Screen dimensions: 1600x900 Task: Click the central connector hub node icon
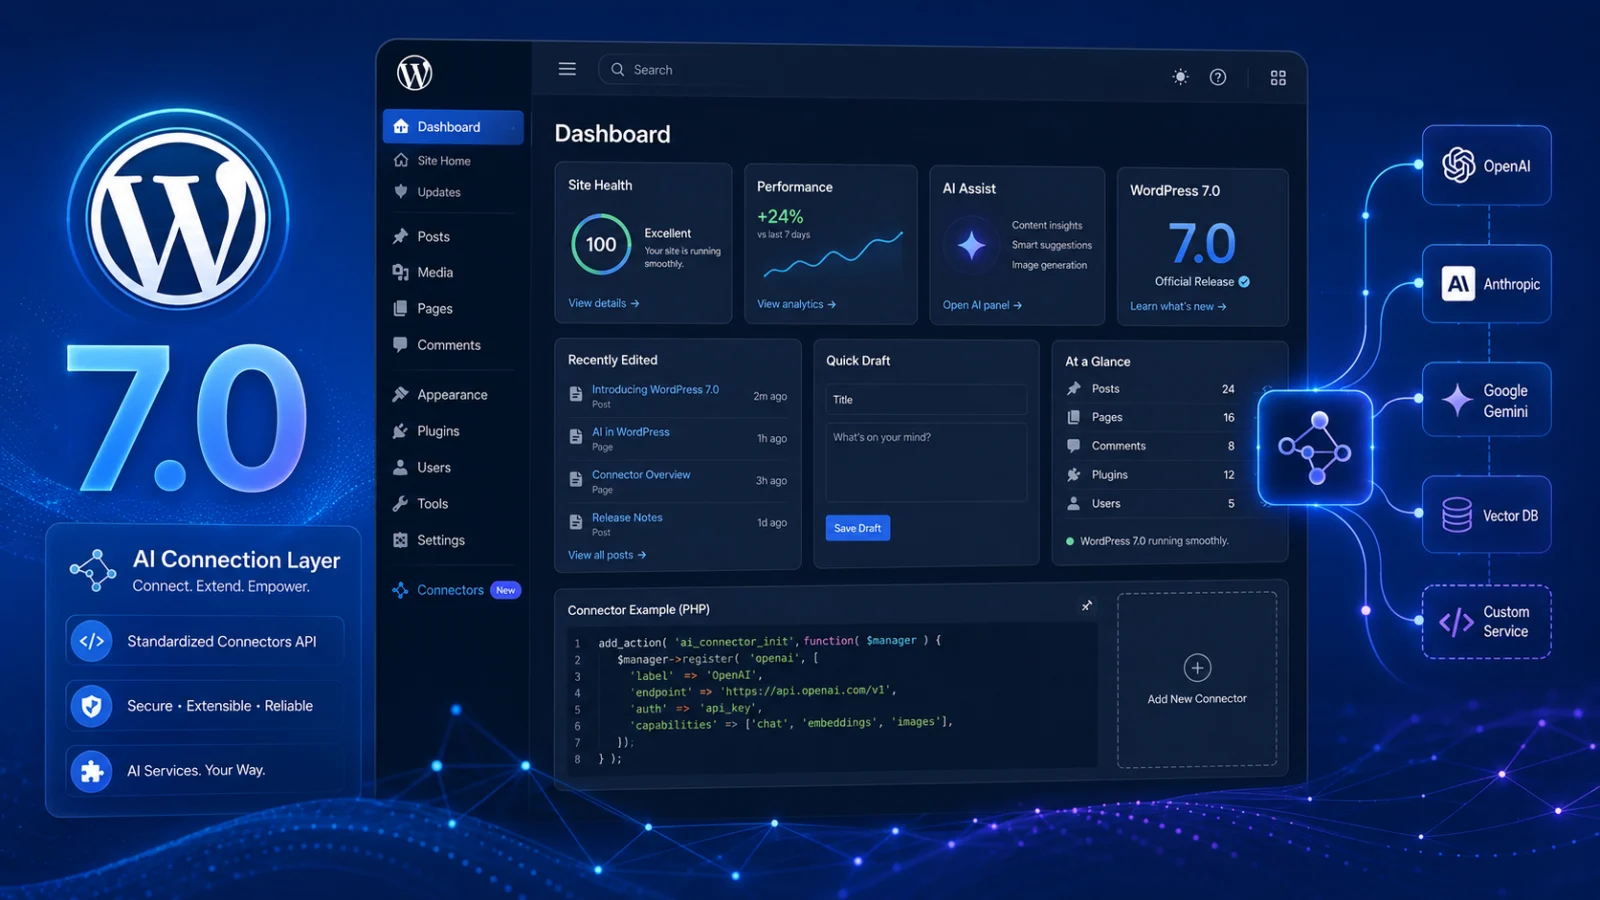pyautogui.click(x=1315, y=448)
